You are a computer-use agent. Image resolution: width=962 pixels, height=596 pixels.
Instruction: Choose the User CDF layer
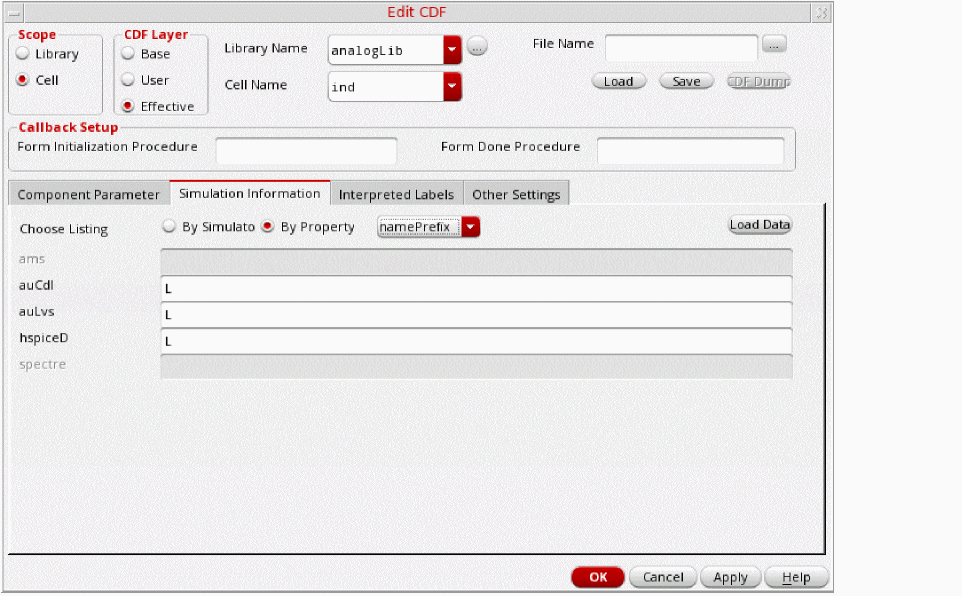tap(128, 80)
